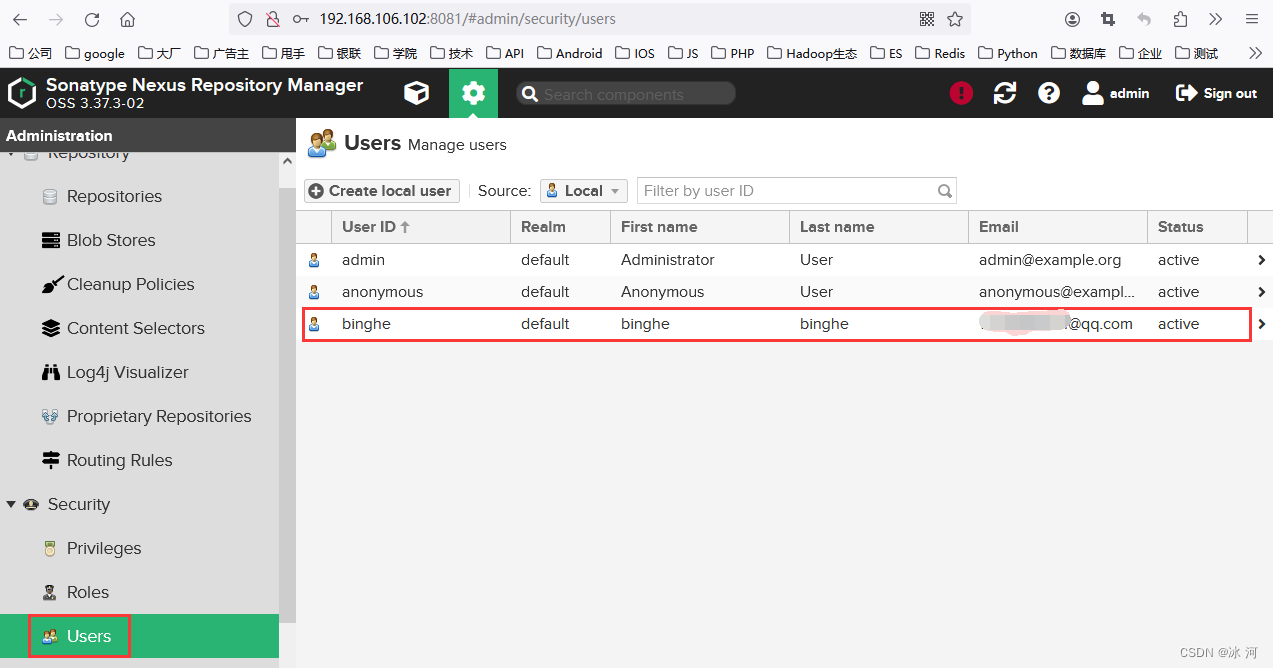Click the Create local user button

tap(381, 191)
